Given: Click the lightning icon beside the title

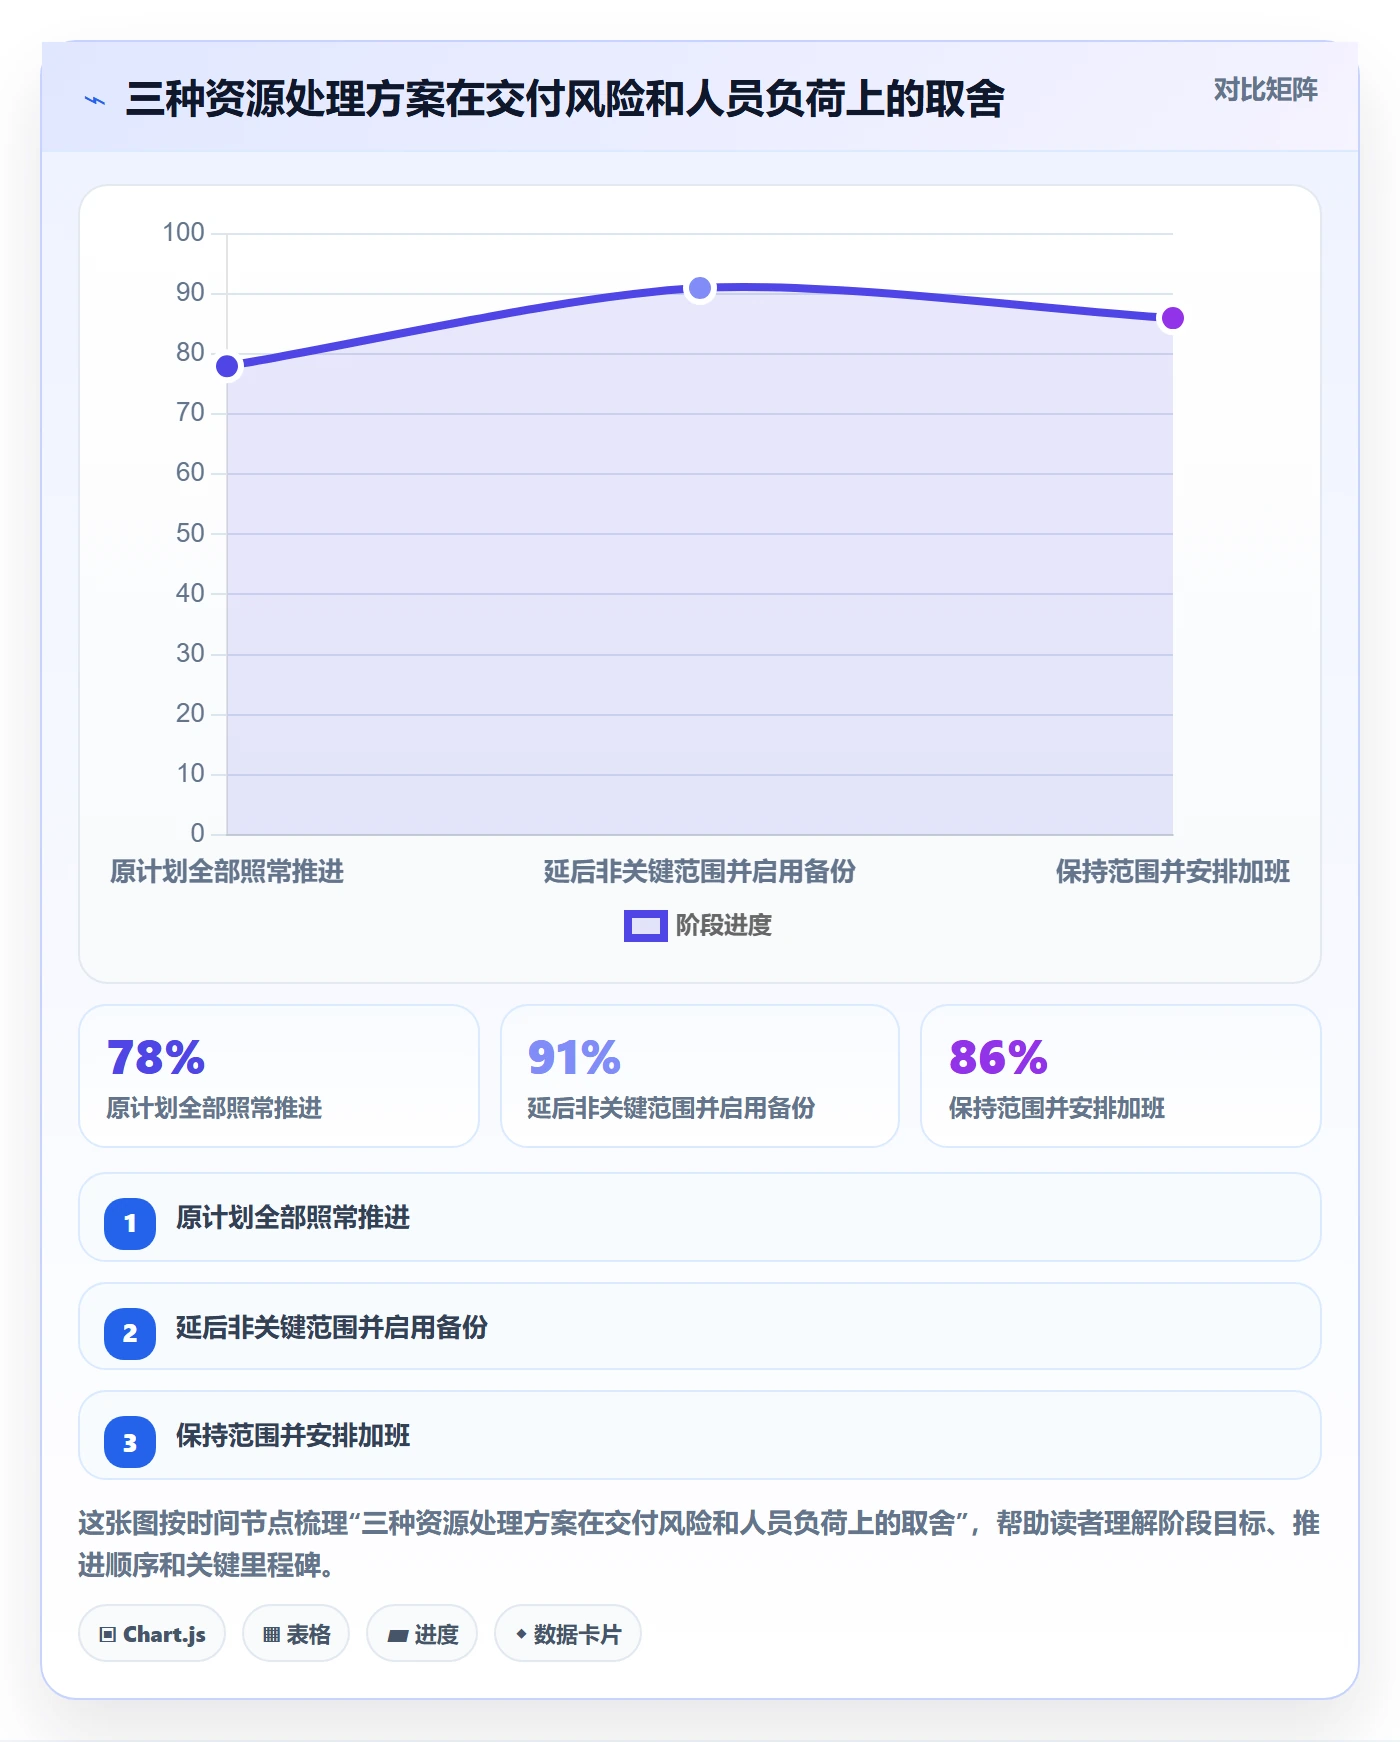Looking at the screenshot, I should tap(95, 100).
